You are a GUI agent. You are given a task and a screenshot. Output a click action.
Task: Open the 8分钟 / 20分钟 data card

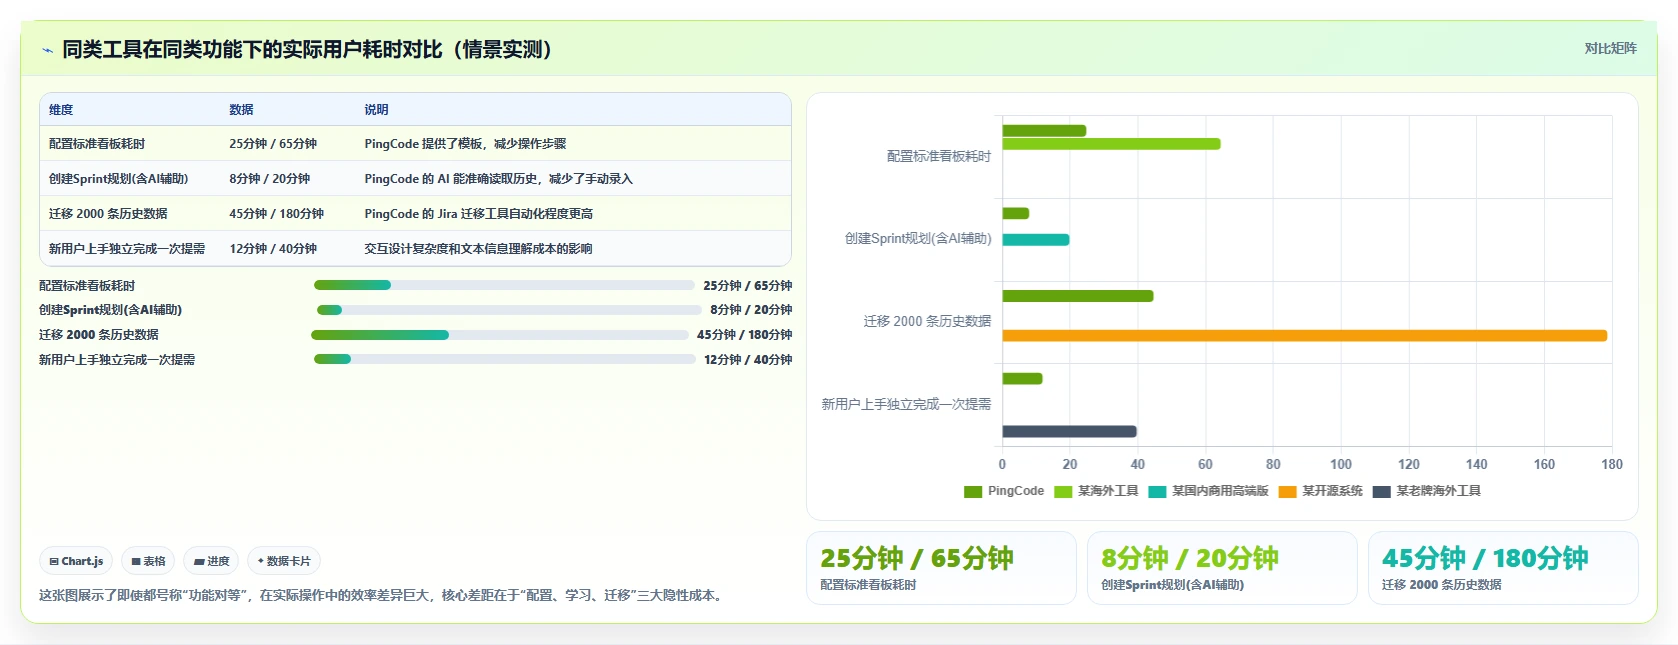pyautogui.click(x=1222, y=568)
